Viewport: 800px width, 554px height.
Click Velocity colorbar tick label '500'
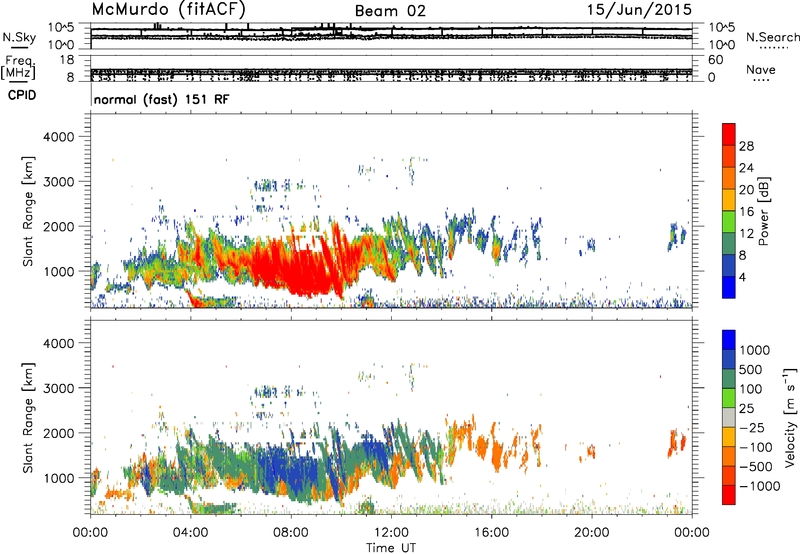pyautogui.click(x=751, y=369)
